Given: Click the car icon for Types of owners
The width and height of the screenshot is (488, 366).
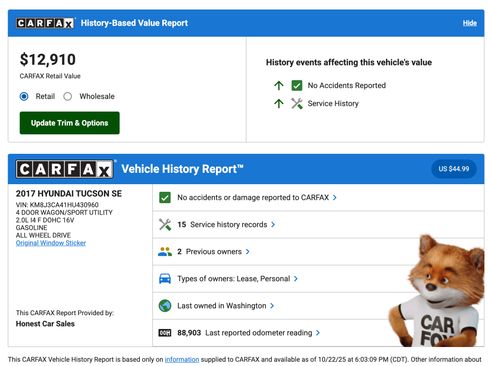Looking at the screenshot, I should coord(165,279).
